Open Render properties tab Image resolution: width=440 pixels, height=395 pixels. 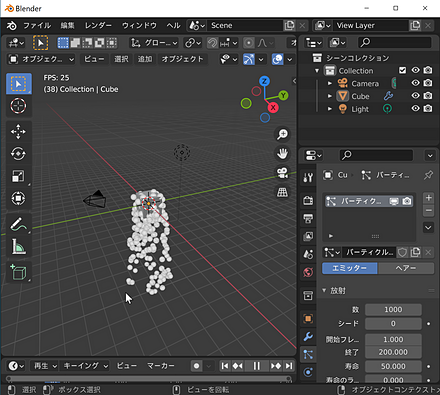click(x=308, y=200)
